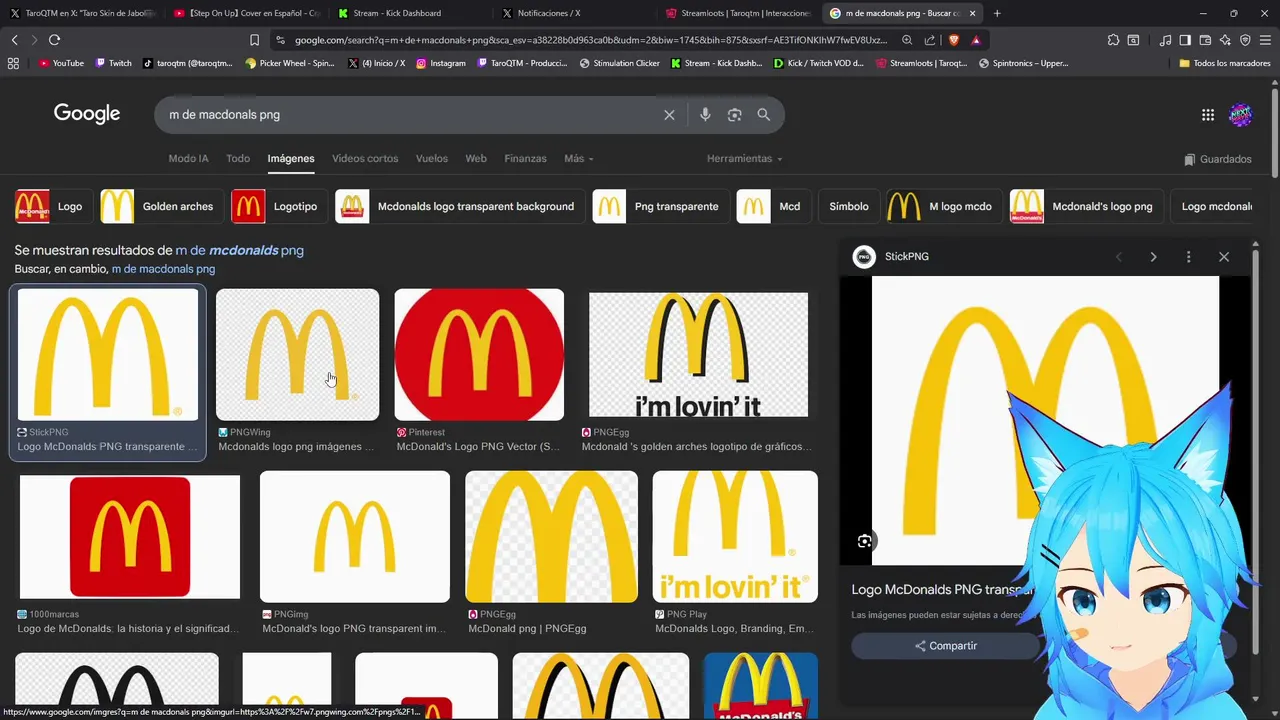This screenshot has width=1280, height=720.
Task: Open the tab grid icon in the bookmarks bar
Action: [x=13, y=63]
